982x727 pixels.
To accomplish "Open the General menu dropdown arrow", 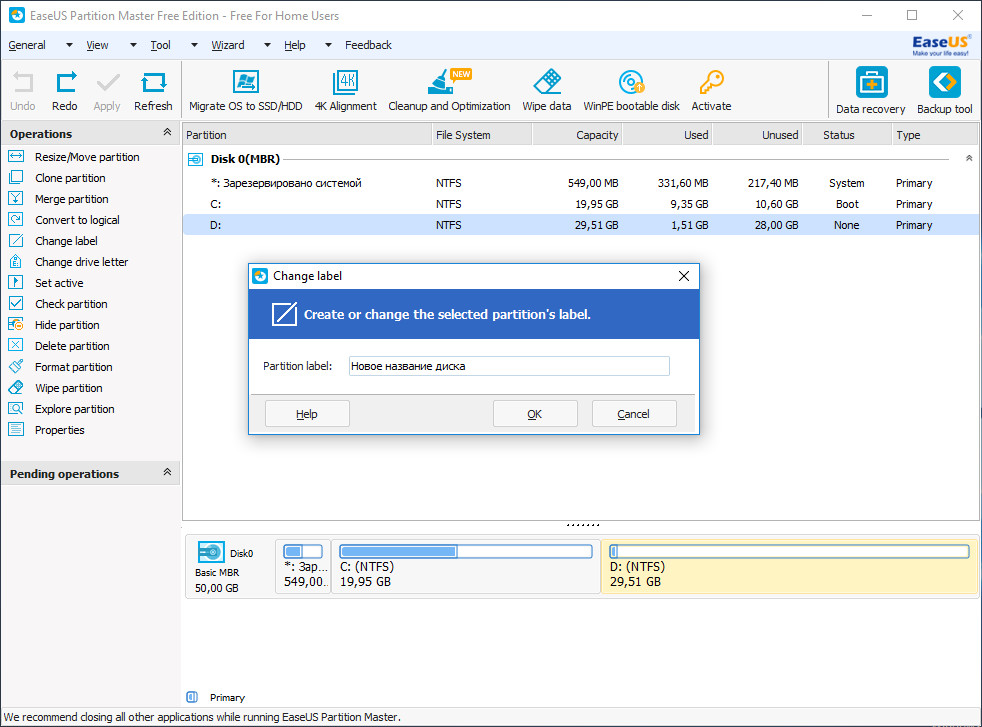I will tap(70, 45).
